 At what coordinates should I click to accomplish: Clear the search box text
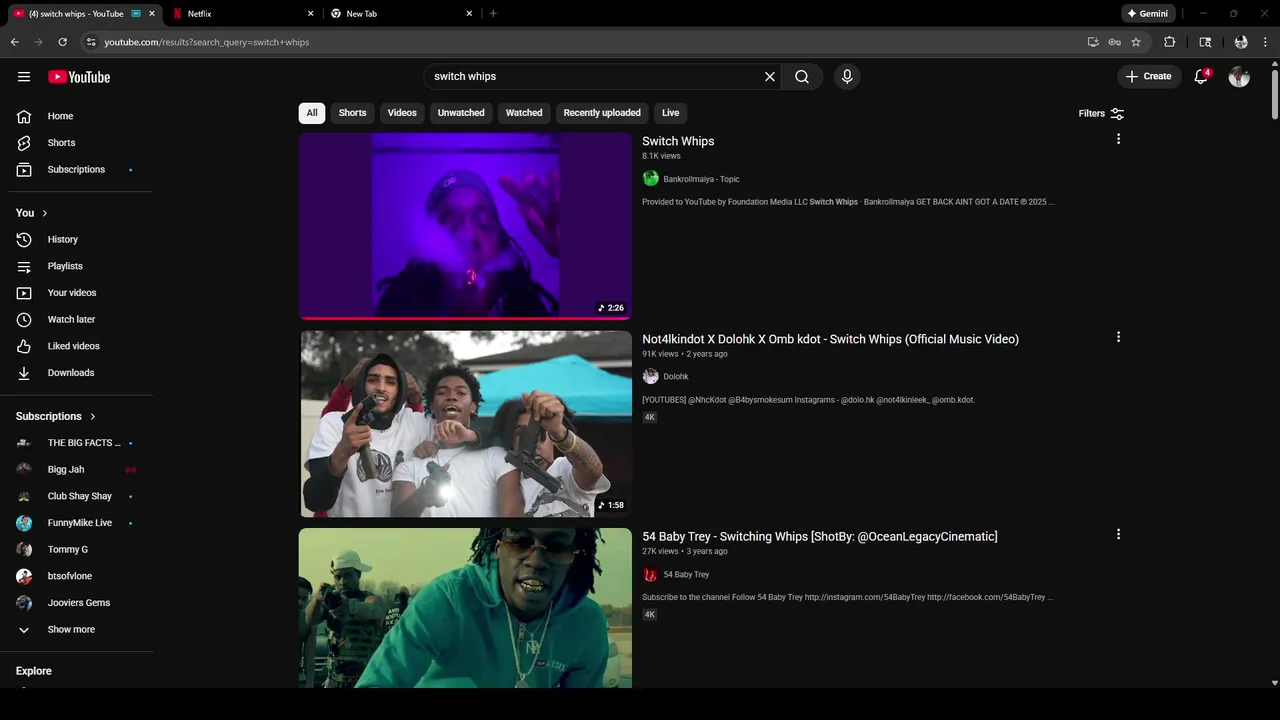[x=770, y=76]
